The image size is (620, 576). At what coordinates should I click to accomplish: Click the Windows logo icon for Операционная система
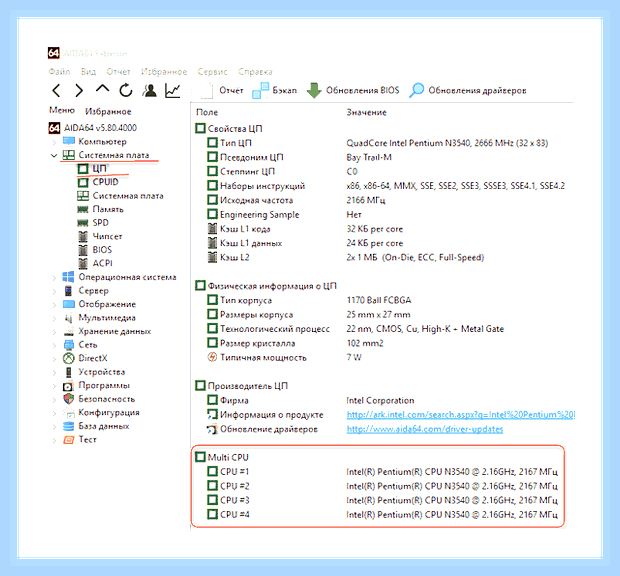(x=68, y=277)
